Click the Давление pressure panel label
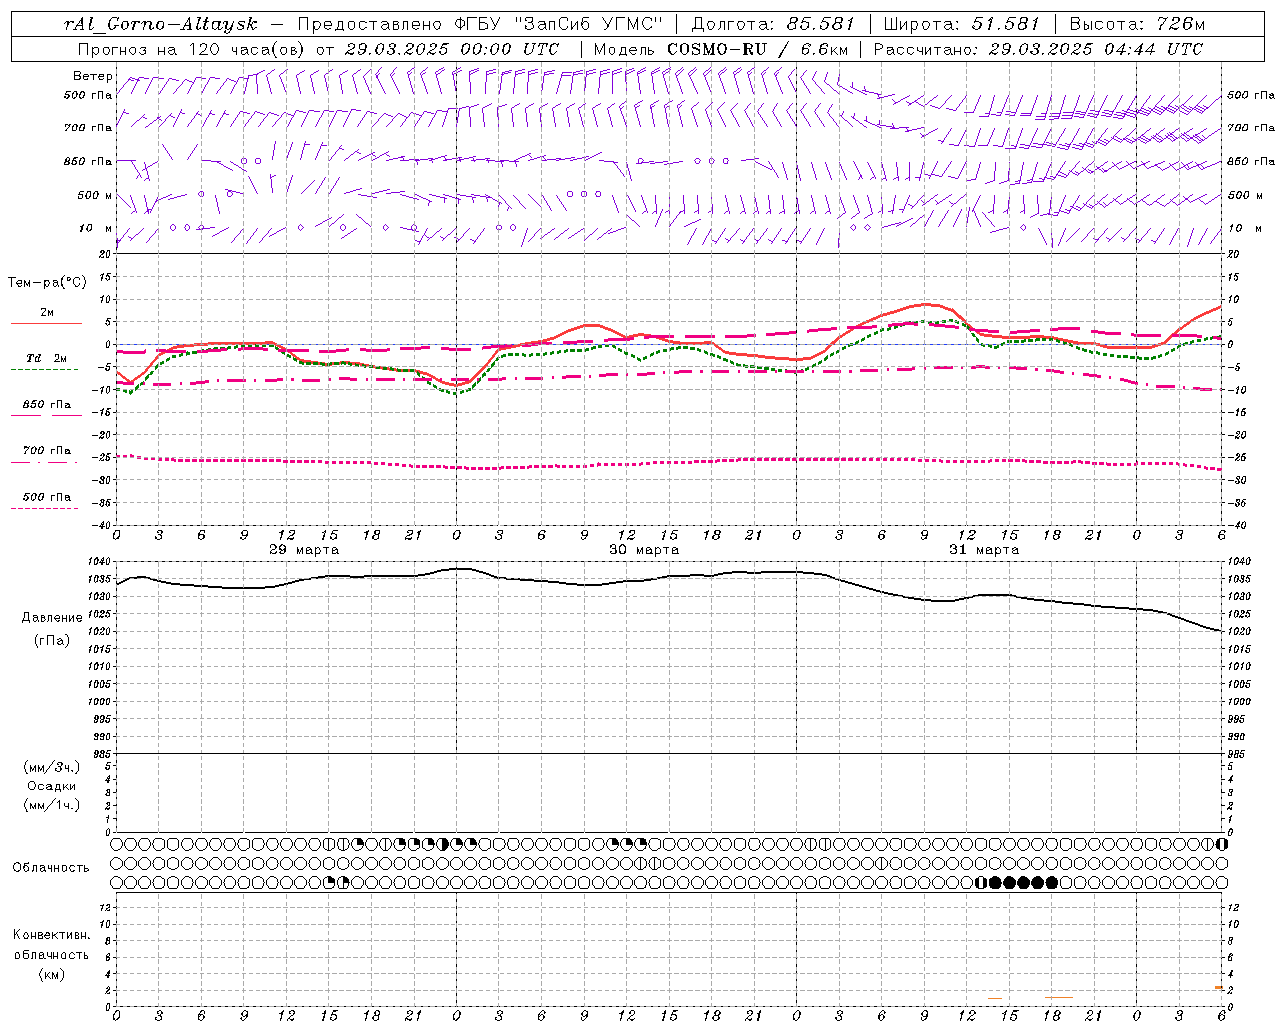Screen dimensions: 1280x1024 pos(52,618)
